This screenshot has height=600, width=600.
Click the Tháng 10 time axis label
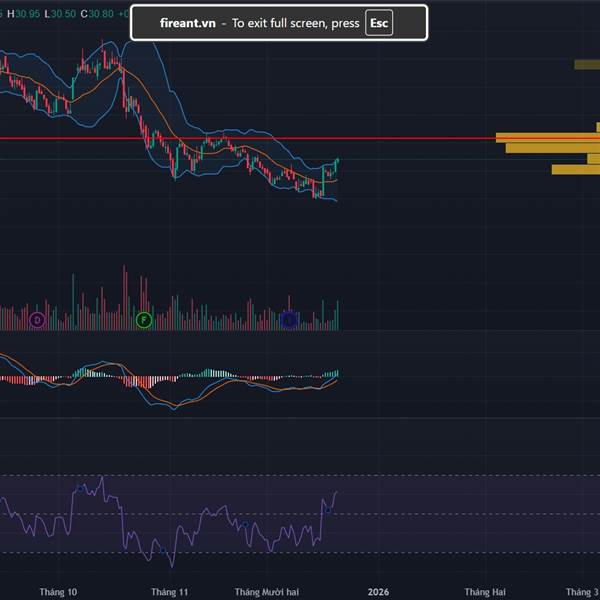point(58,592)
